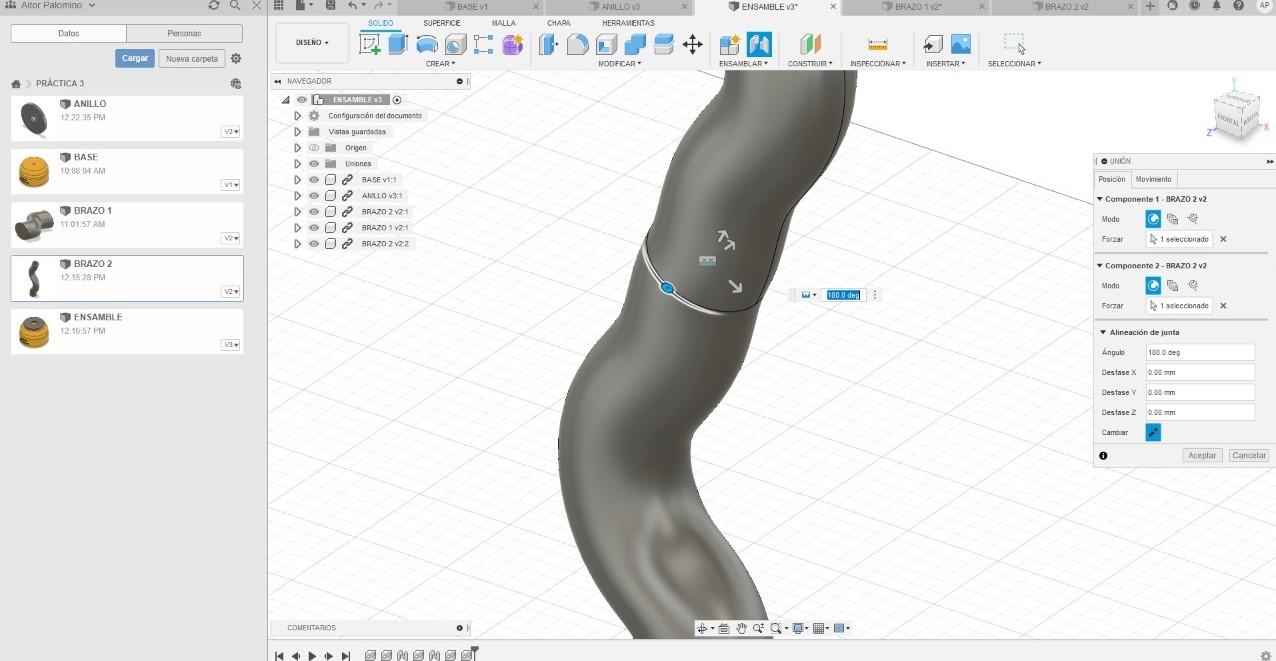Switch to Personas in data panel
Viewport: 1276px width, 661px height.
[x=184, y=34]
